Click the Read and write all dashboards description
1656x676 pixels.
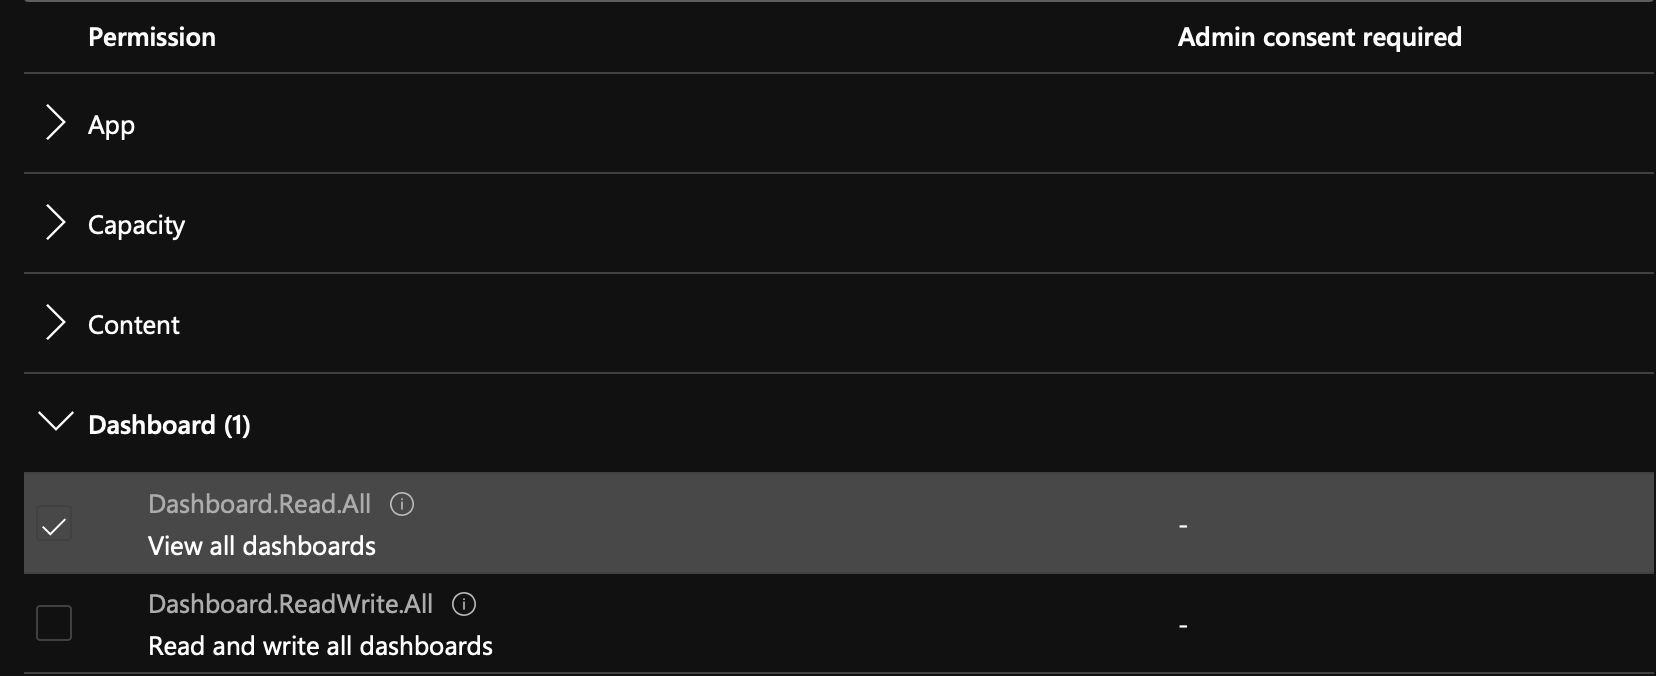pyautogui.click(x=320, y=646)
